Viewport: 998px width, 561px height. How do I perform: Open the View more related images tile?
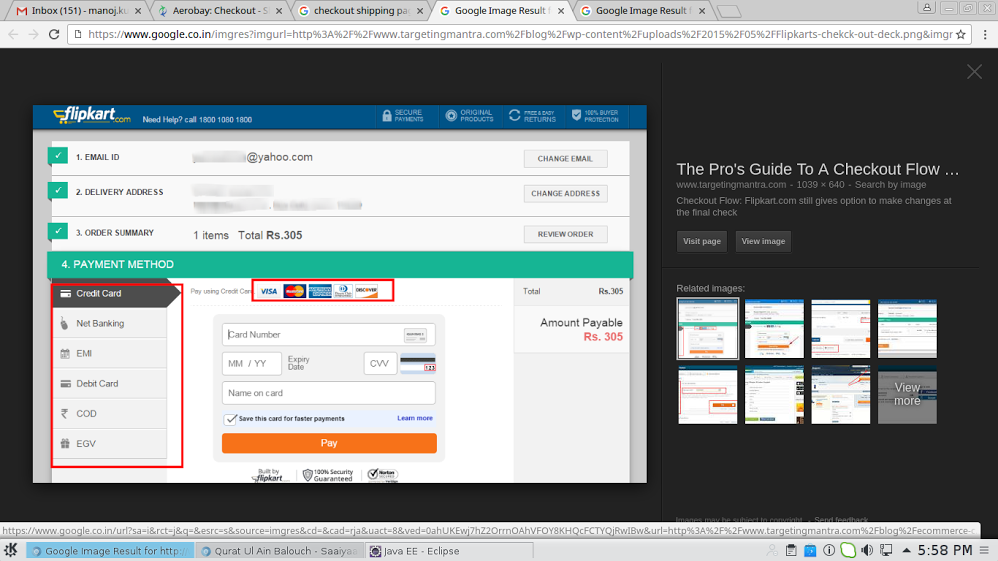[x=907, y=394]
